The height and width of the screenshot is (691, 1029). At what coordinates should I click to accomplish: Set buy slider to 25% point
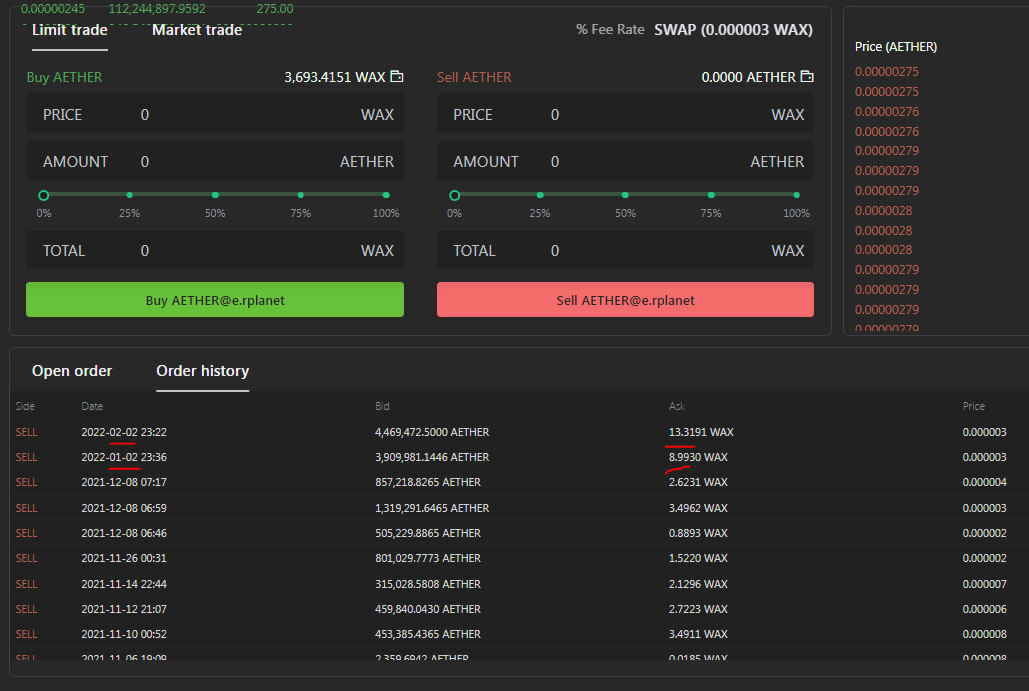129,195
